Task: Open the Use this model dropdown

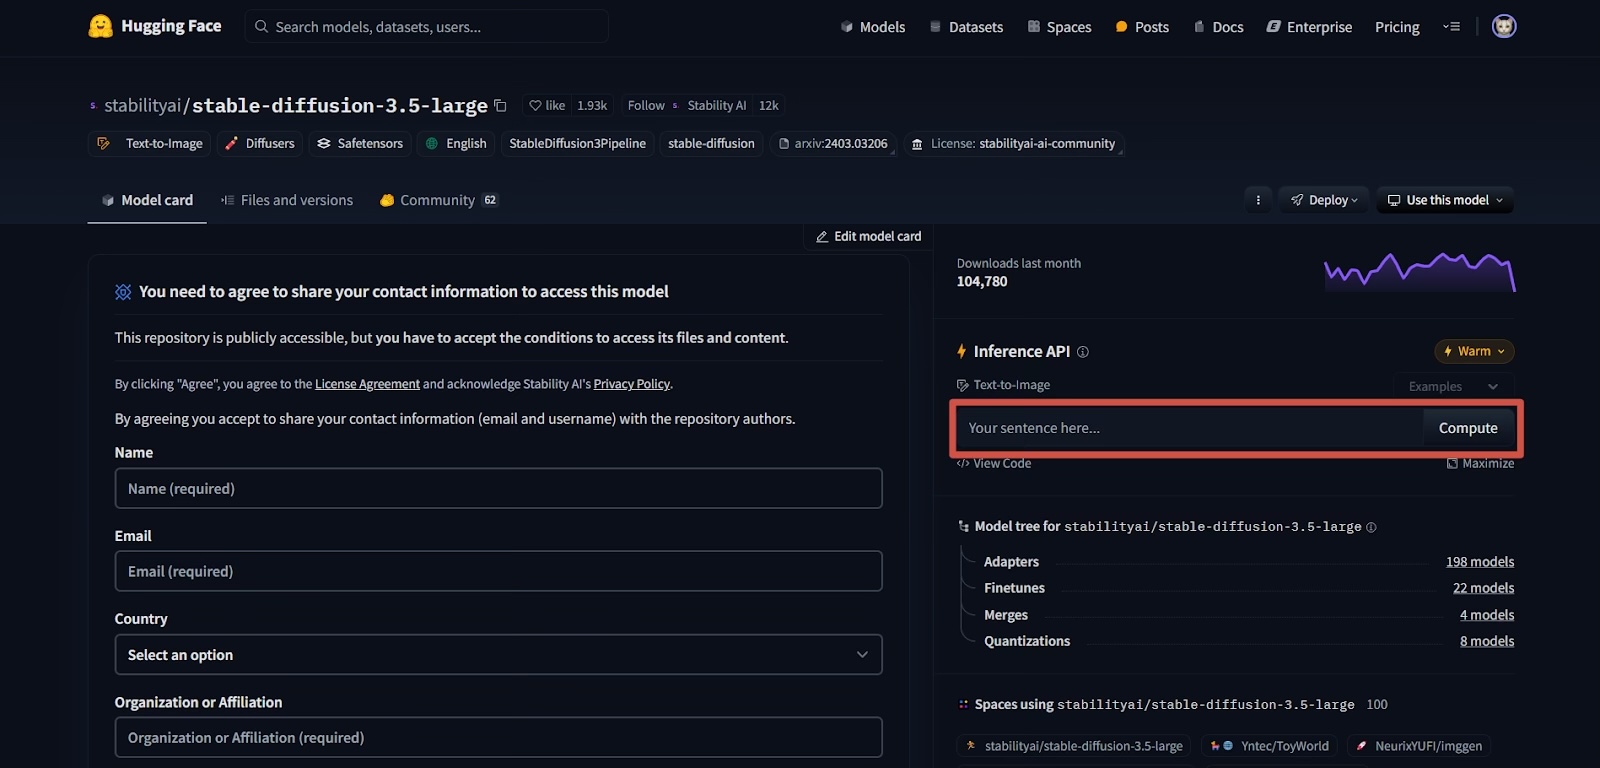Action: 1445,200
